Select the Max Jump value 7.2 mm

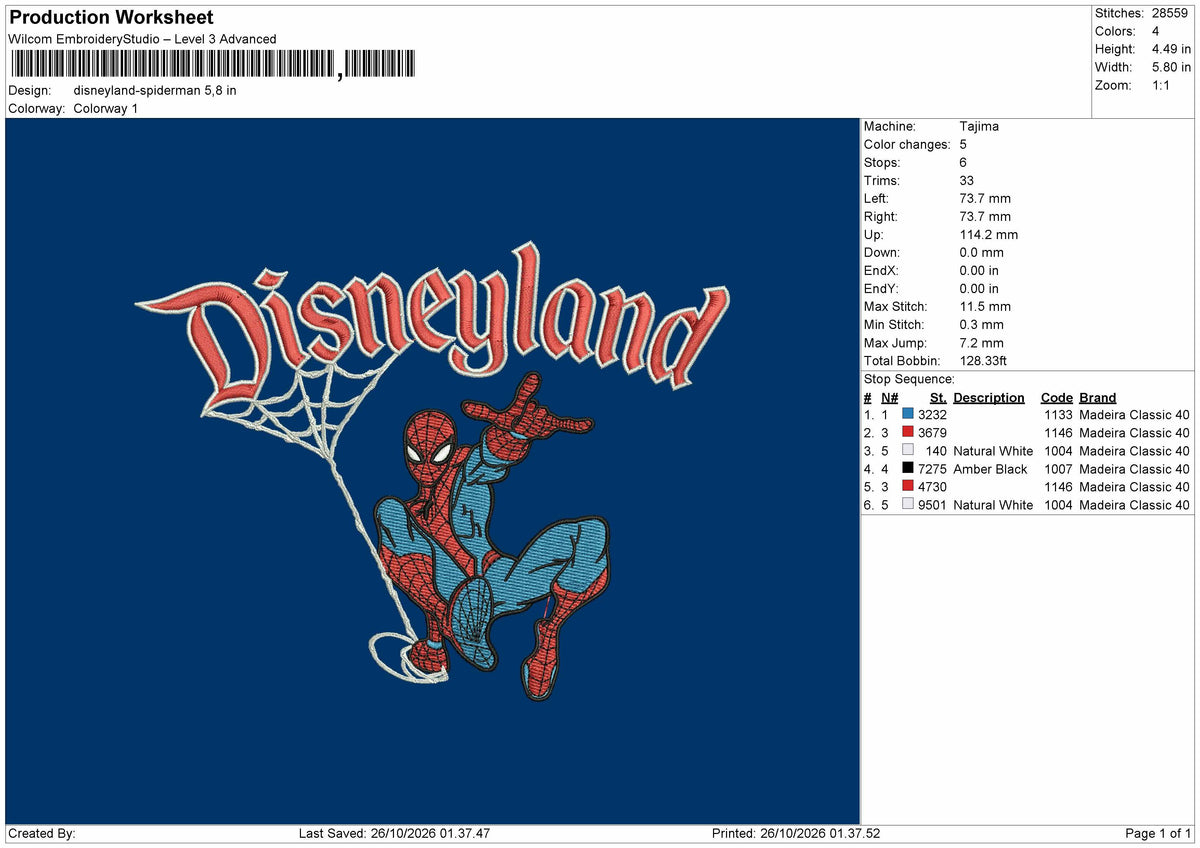pos(981,342)
